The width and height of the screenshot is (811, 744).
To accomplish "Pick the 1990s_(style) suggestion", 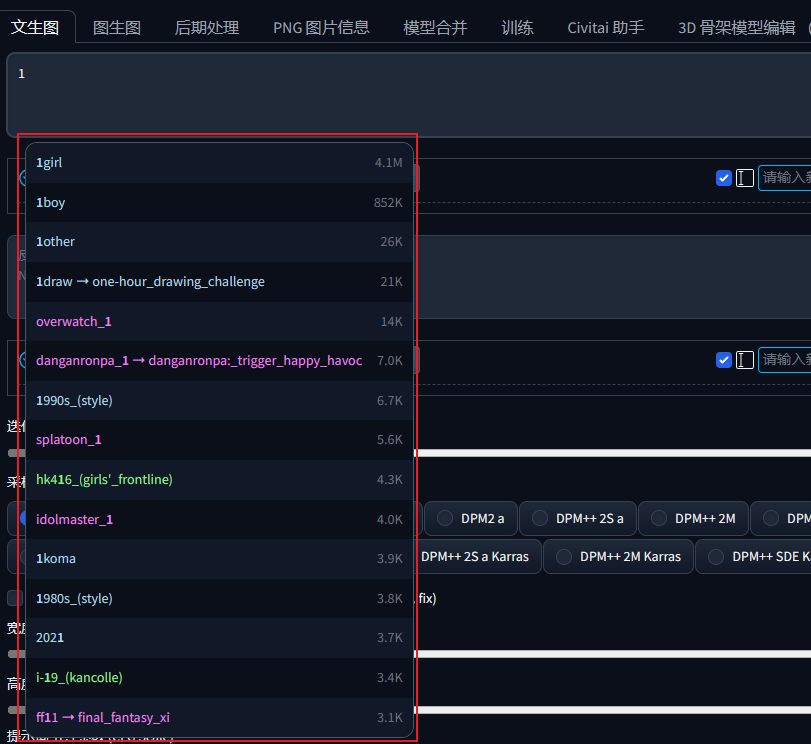I will tap(219, 400).
